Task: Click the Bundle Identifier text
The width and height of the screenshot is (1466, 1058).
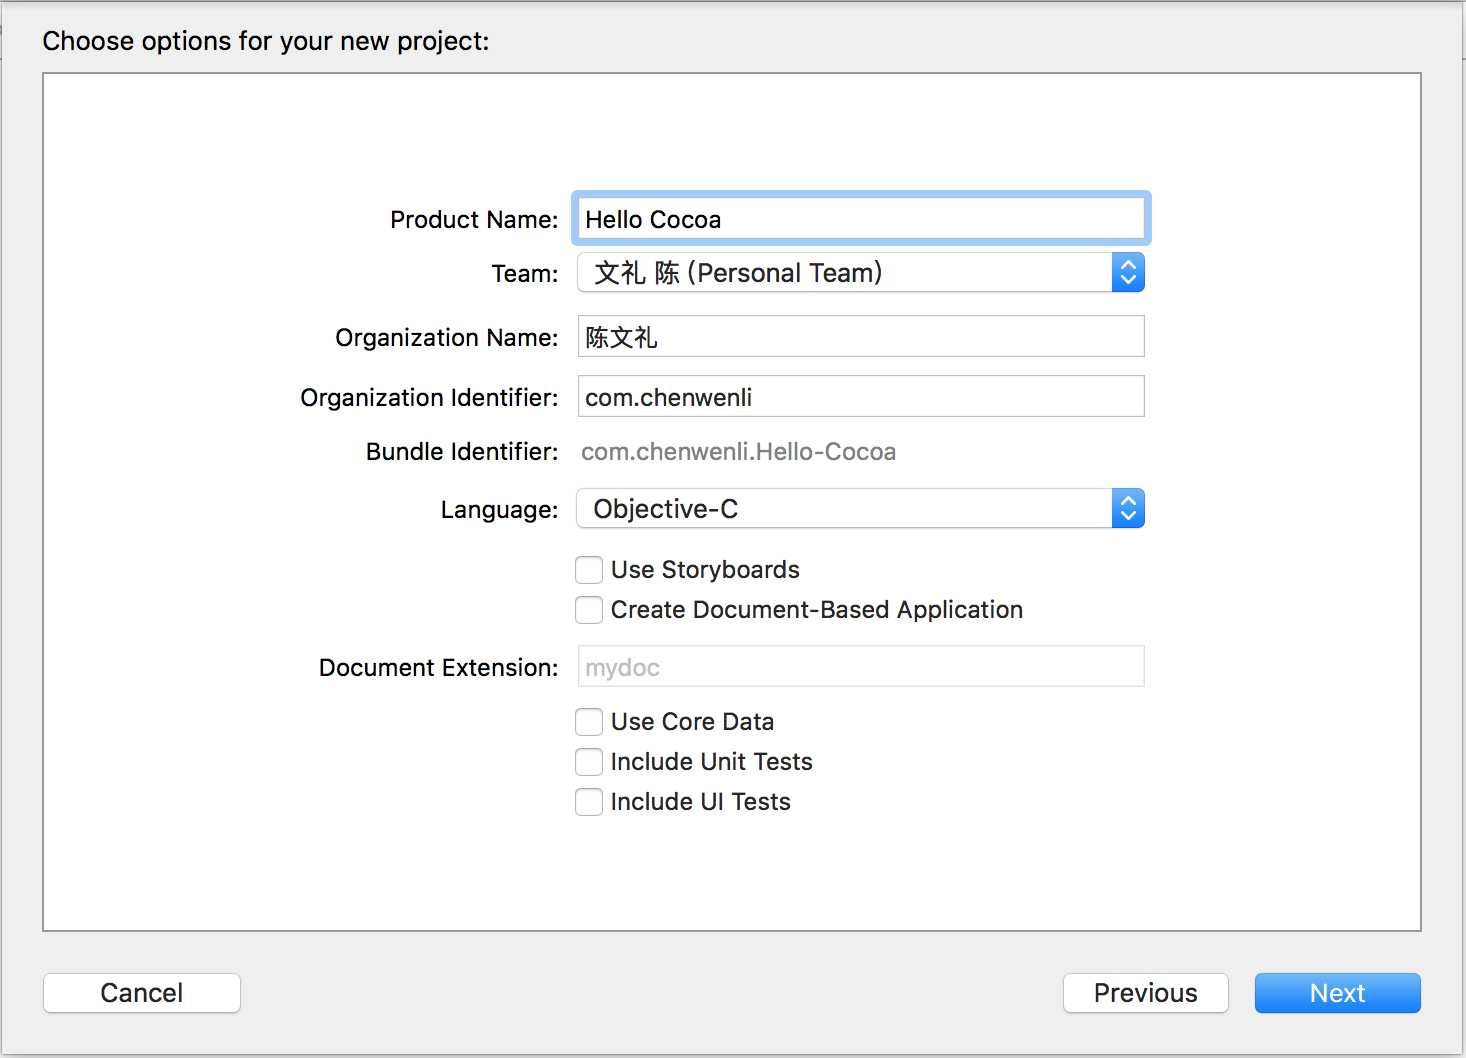Action: pos(738,452)
